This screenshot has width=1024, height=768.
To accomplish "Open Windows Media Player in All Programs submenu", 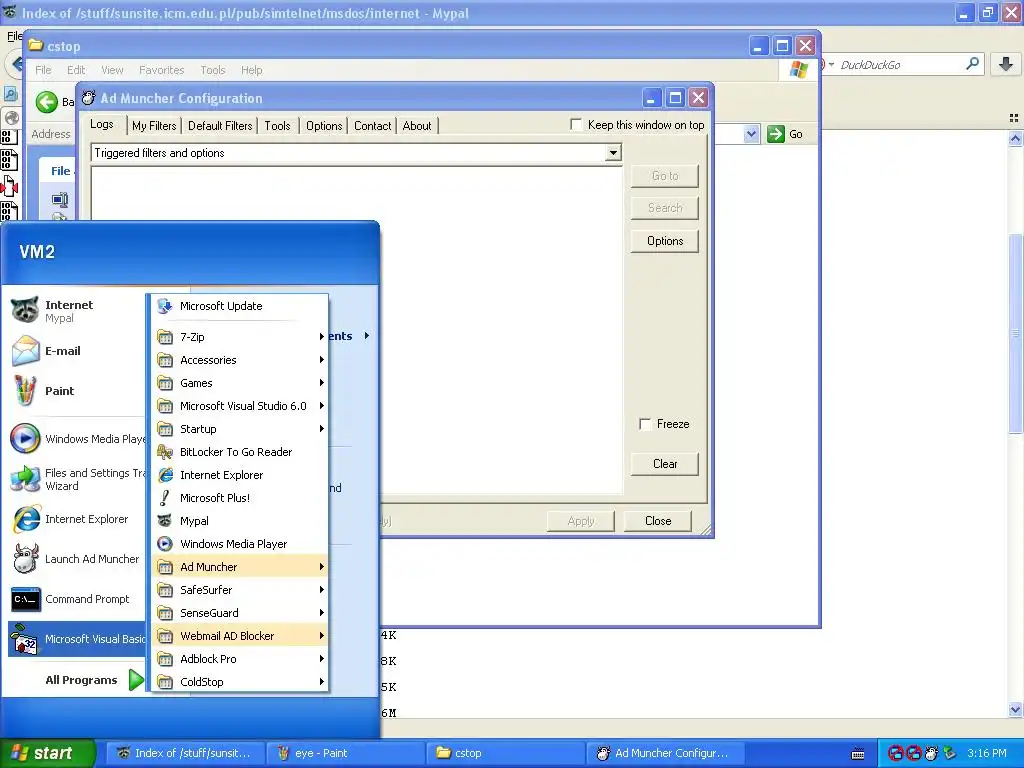I will click(x=240, y=543).
